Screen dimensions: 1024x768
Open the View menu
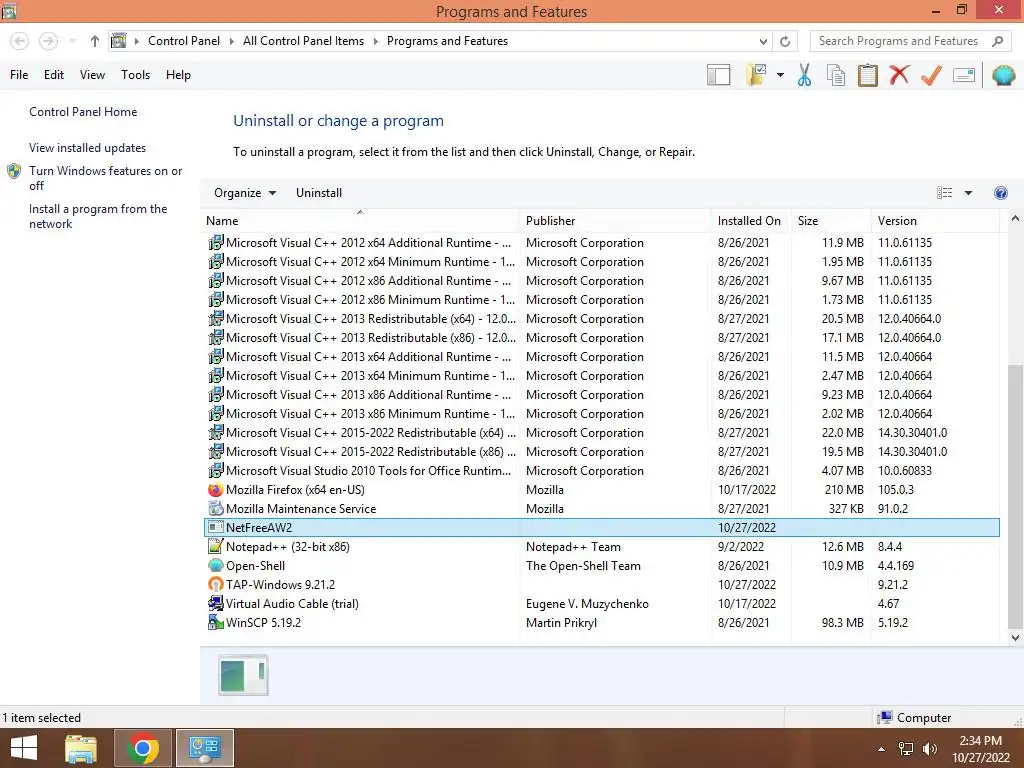(x=92, y=75)
